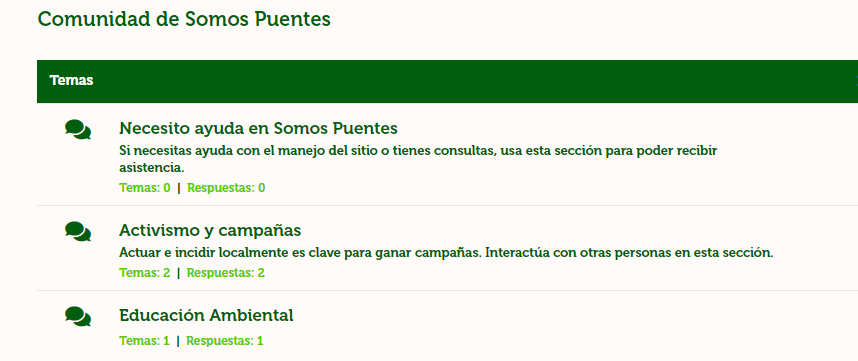Click the chat bubbles icon beside Necesito ayuda
Screen dimensions: 858x361
click(x=78, y=130)
